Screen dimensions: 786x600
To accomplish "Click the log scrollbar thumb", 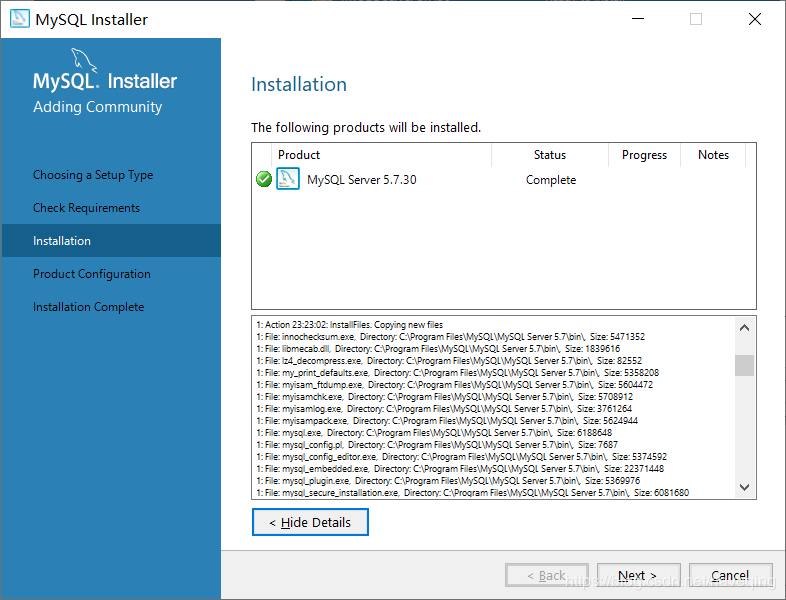I will pyautogui.click(x=744, y=365).
